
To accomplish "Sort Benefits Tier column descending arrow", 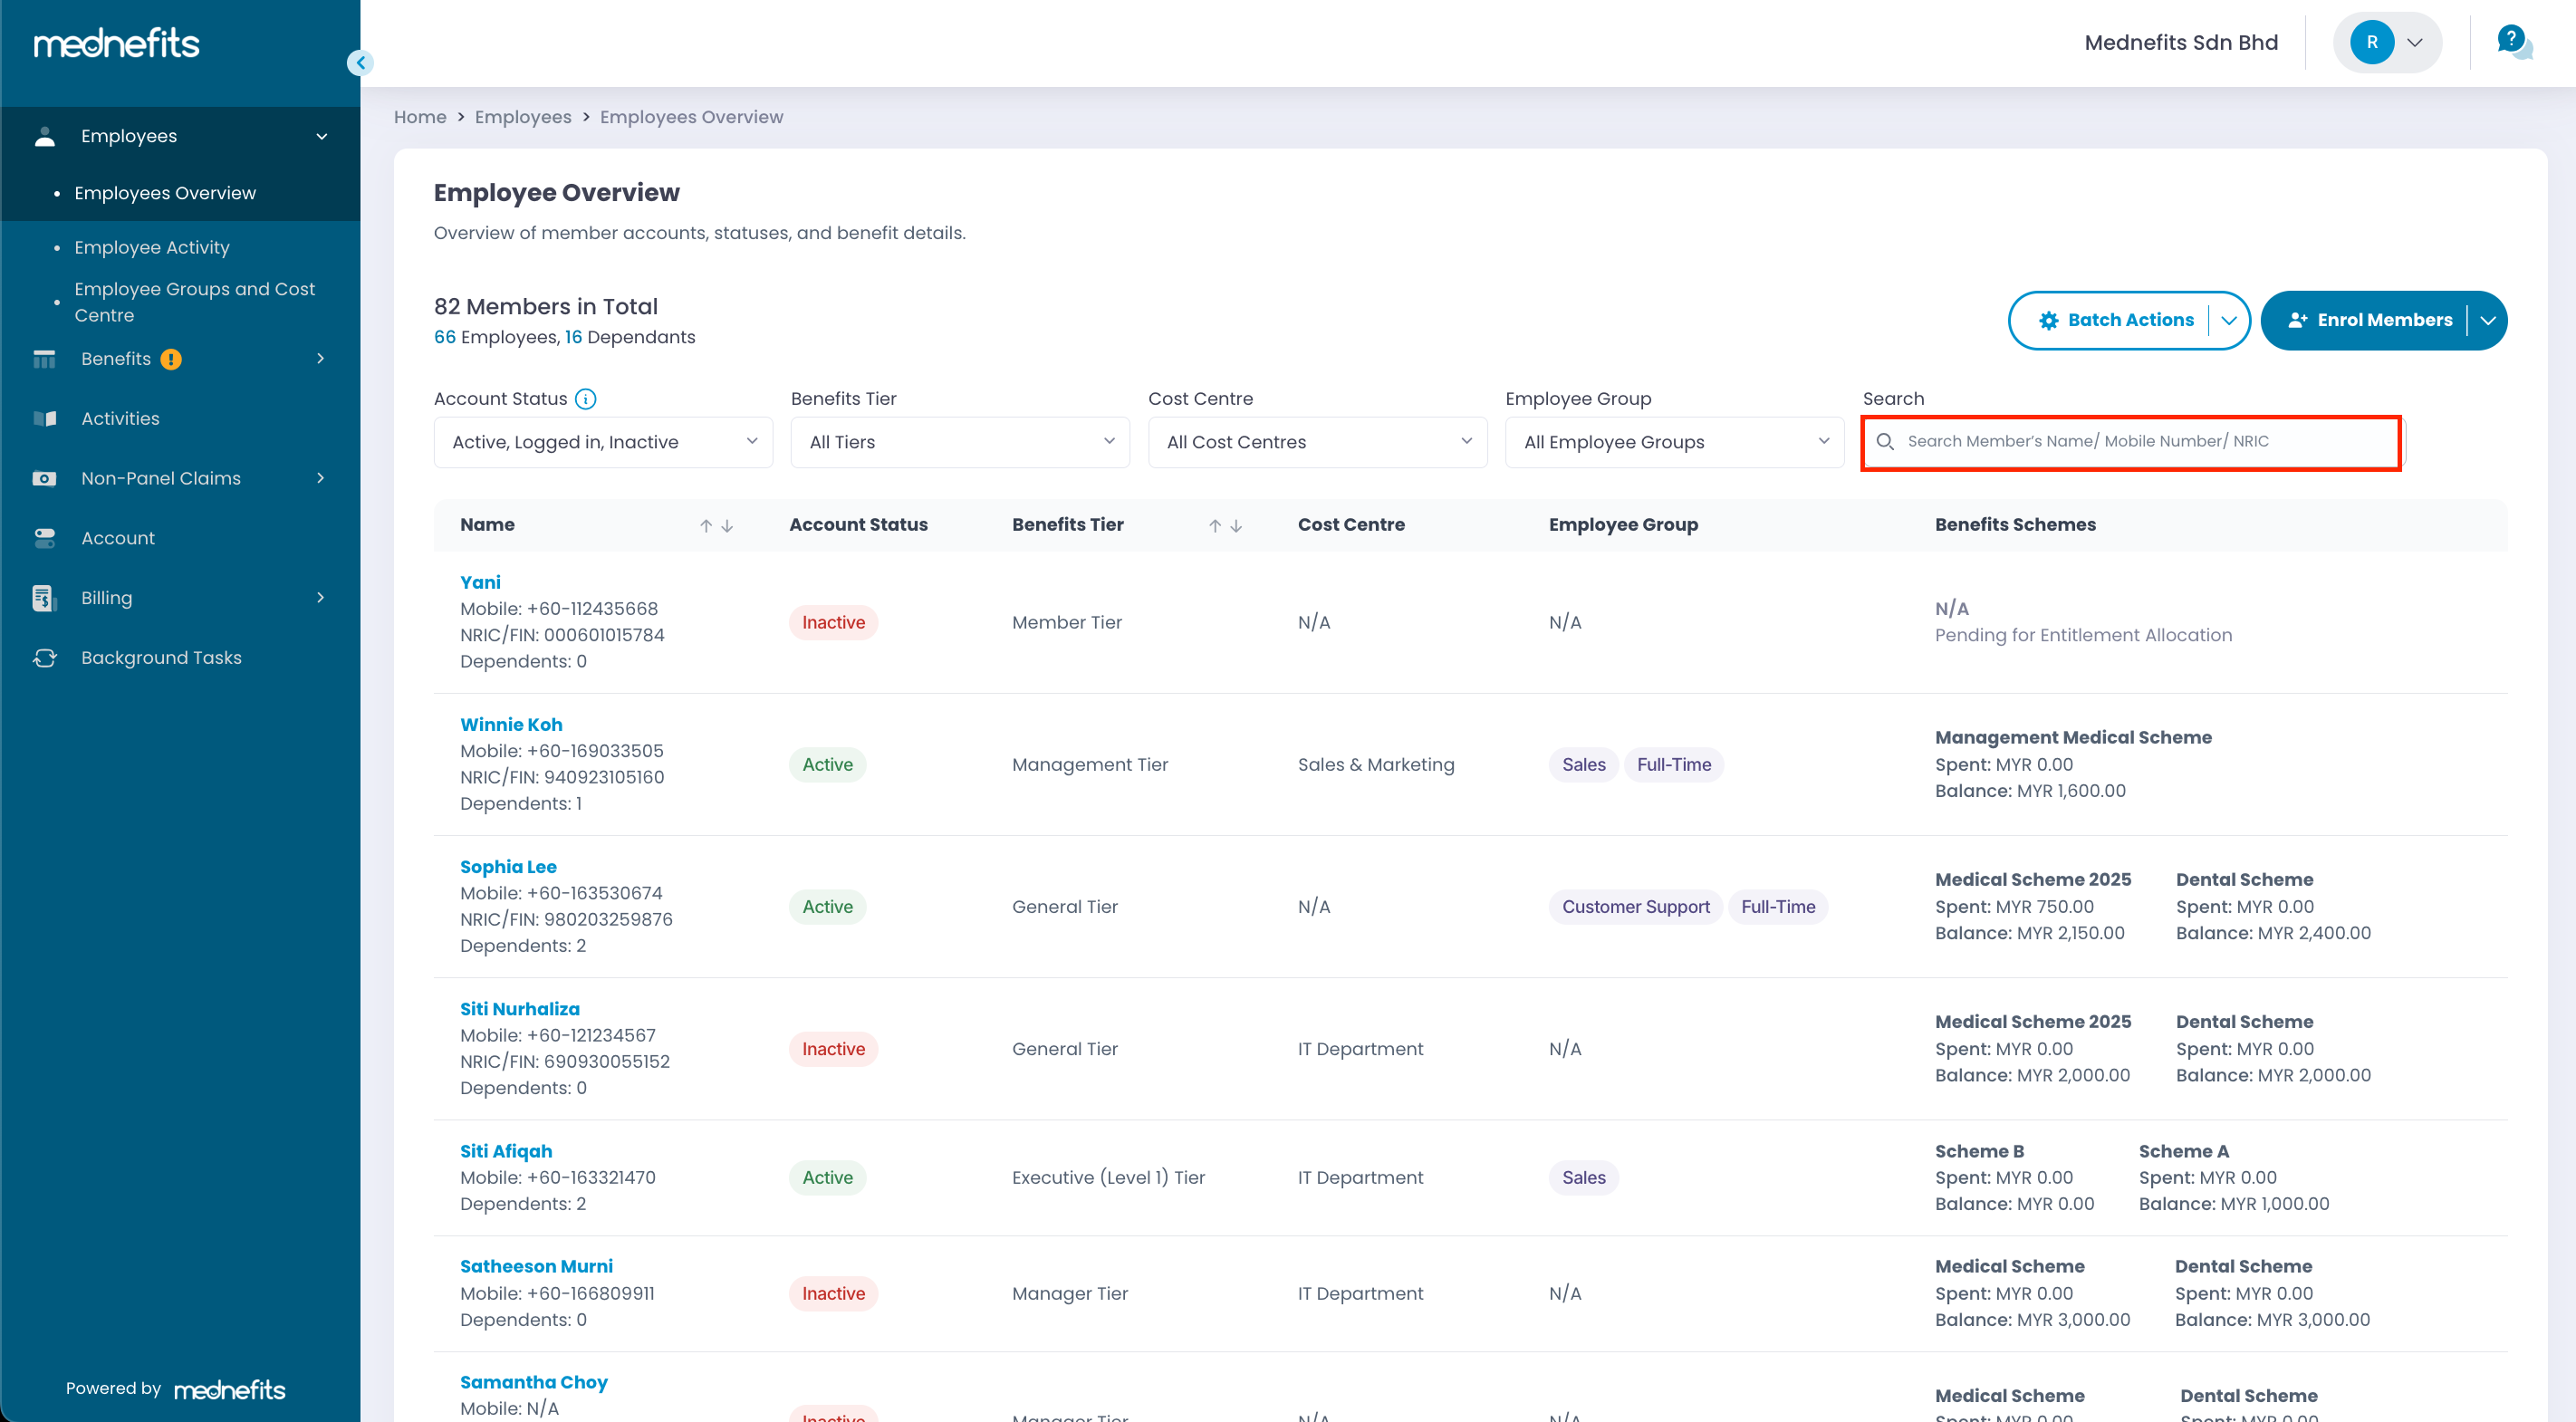I will (x=1237, y=526).
